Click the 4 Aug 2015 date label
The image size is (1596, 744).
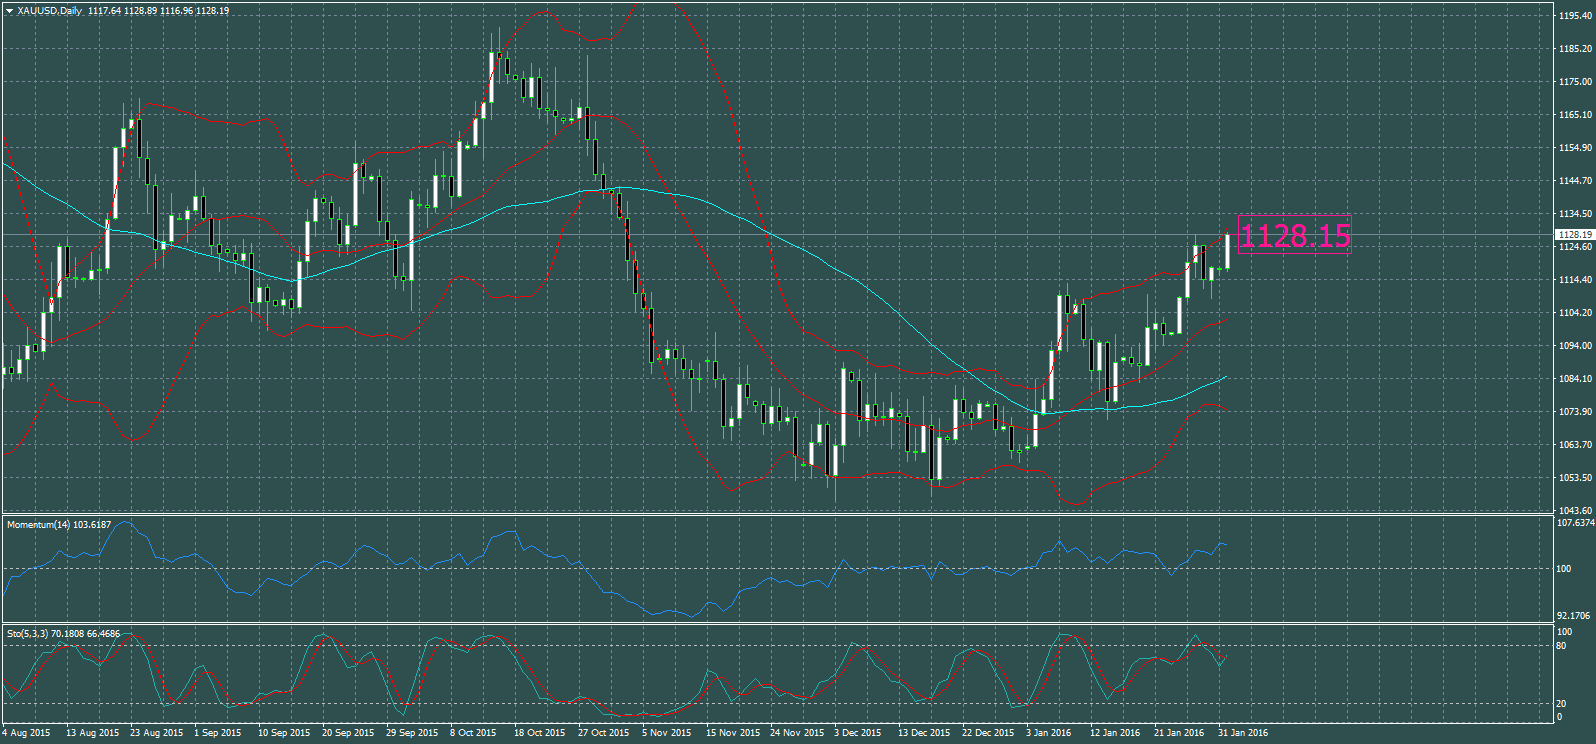coord(27,733)
